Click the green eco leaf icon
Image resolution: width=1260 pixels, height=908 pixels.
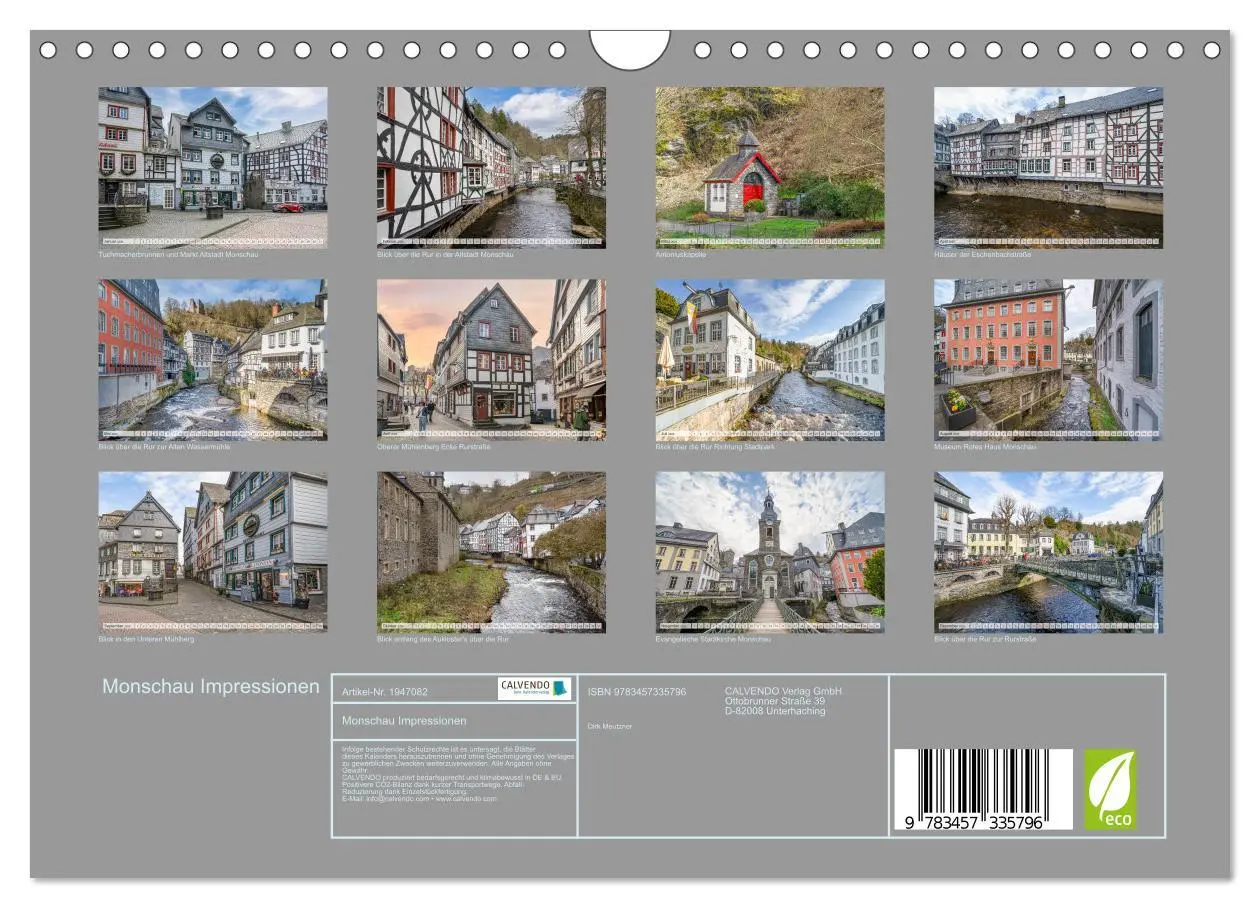tap(1110, 790)
